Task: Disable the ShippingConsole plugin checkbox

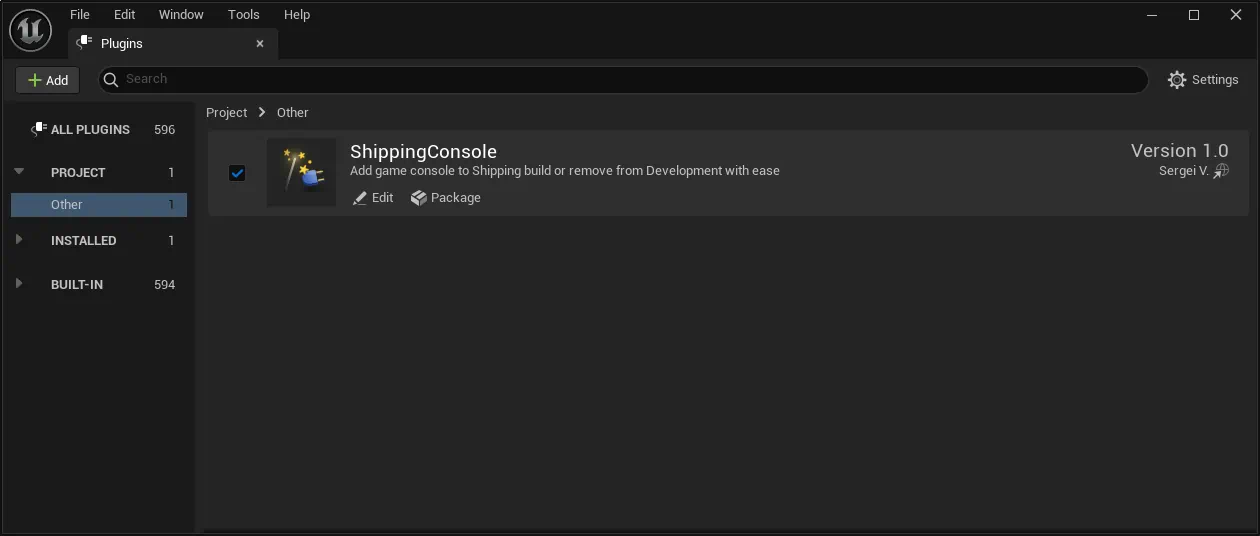Action: tap(237, 173)
